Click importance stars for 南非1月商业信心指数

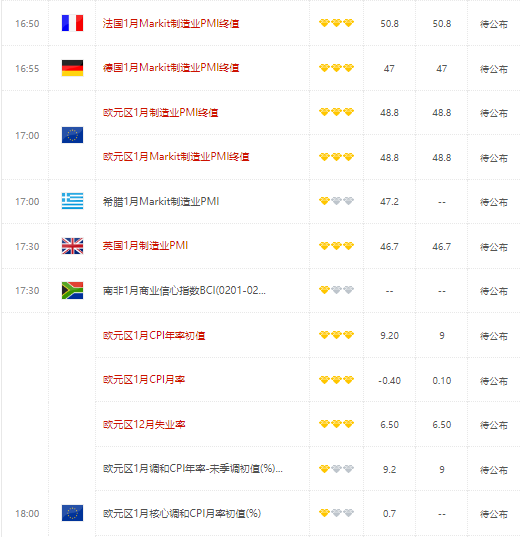[336, 290]
